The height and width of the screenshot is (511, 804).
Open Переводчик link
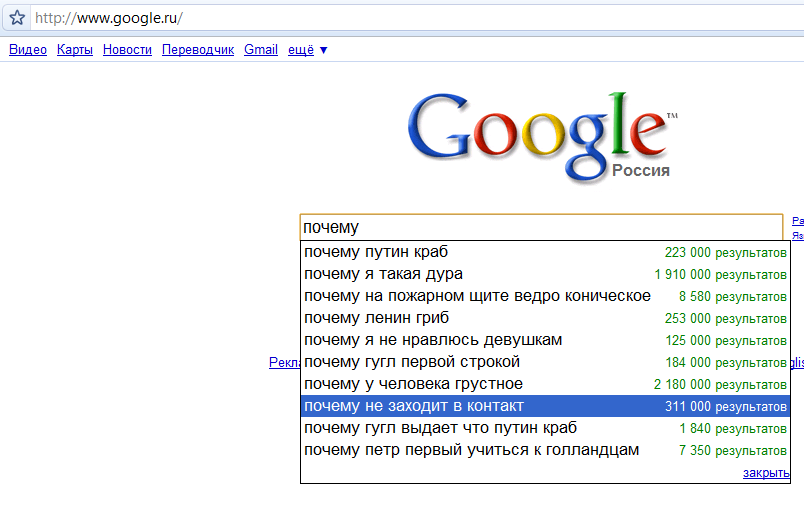click(198, 50)
